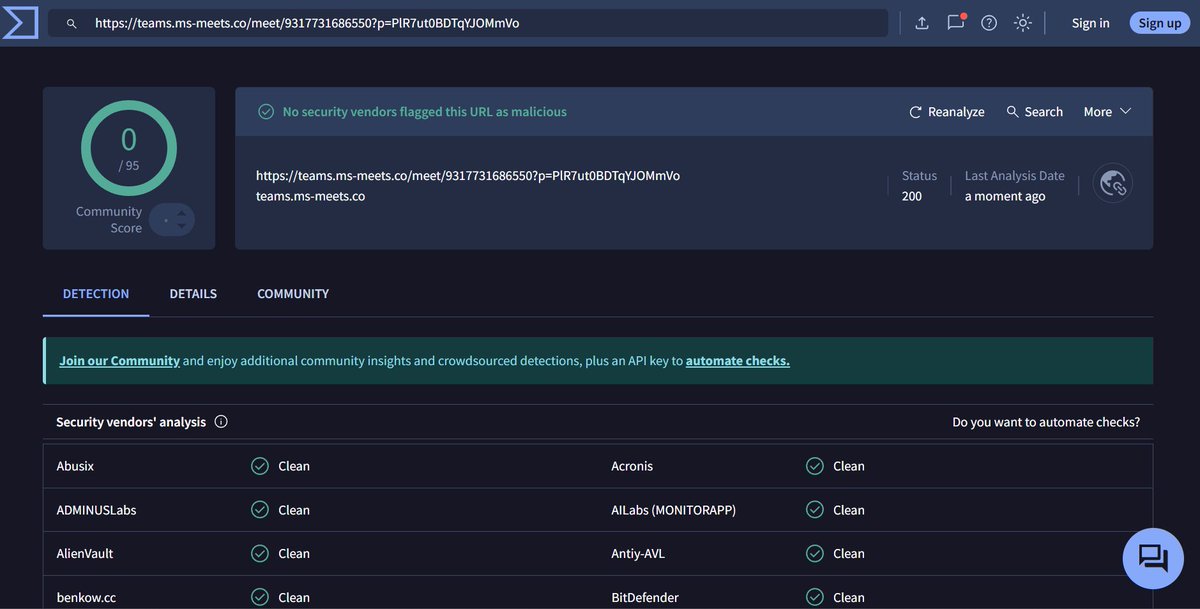Screen dimensions: 1200x609
Task: Select the ADMINUSLabs vendor name
Action: pos(96,510)
